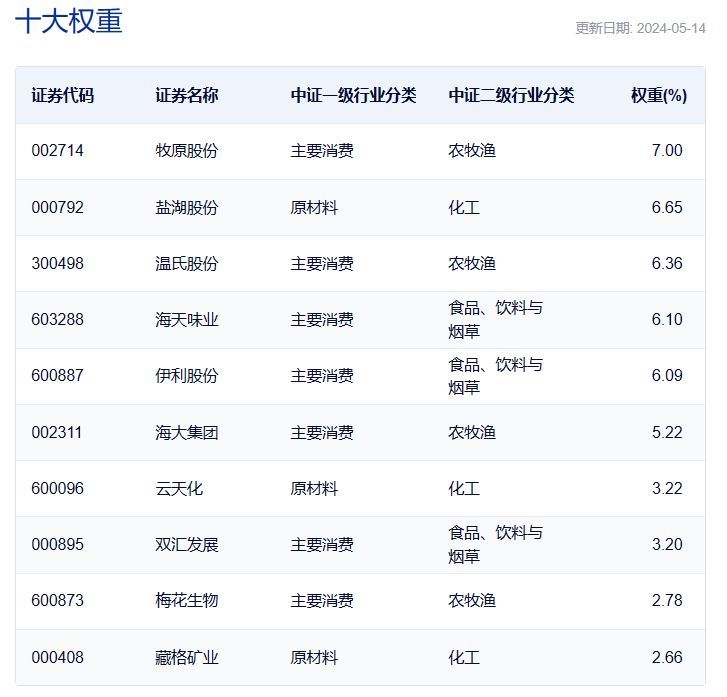Click the weight value 3.22
The width and height of the screenshot is (727, 697).
pos(667,488)
